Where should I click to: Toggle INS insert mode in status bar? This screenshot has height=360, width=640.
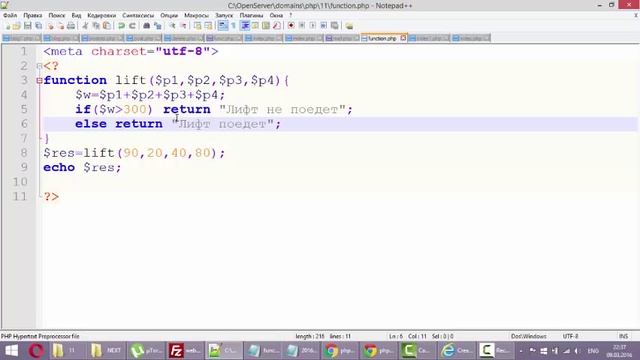coord(623,336)
